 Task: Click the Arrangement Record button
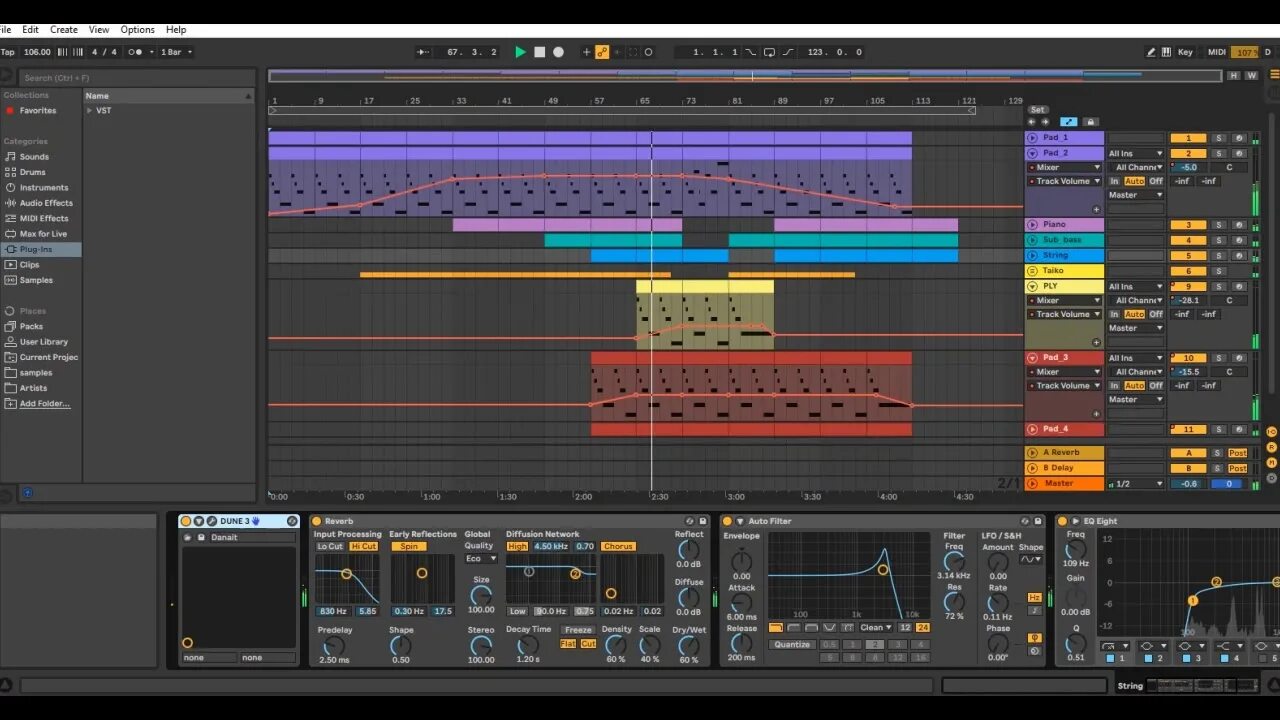(x=559, y=52)
